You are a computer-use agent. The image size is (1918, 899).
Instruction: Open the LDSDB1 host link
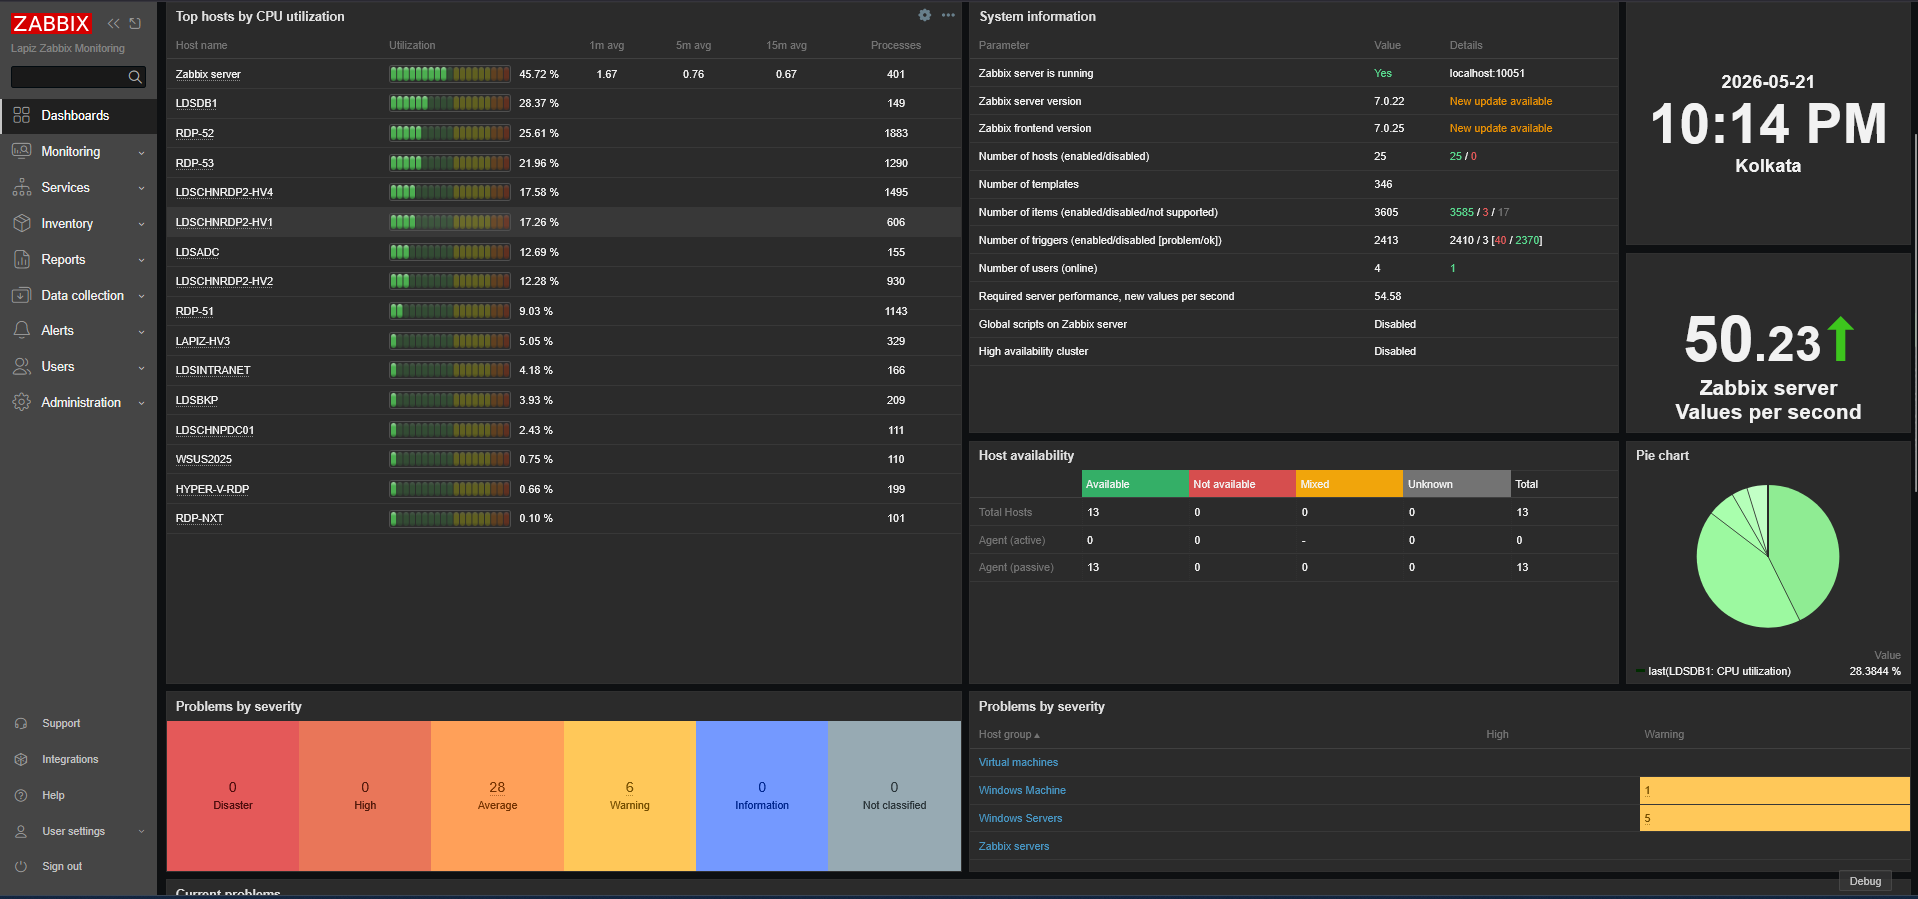click(196, 103)
